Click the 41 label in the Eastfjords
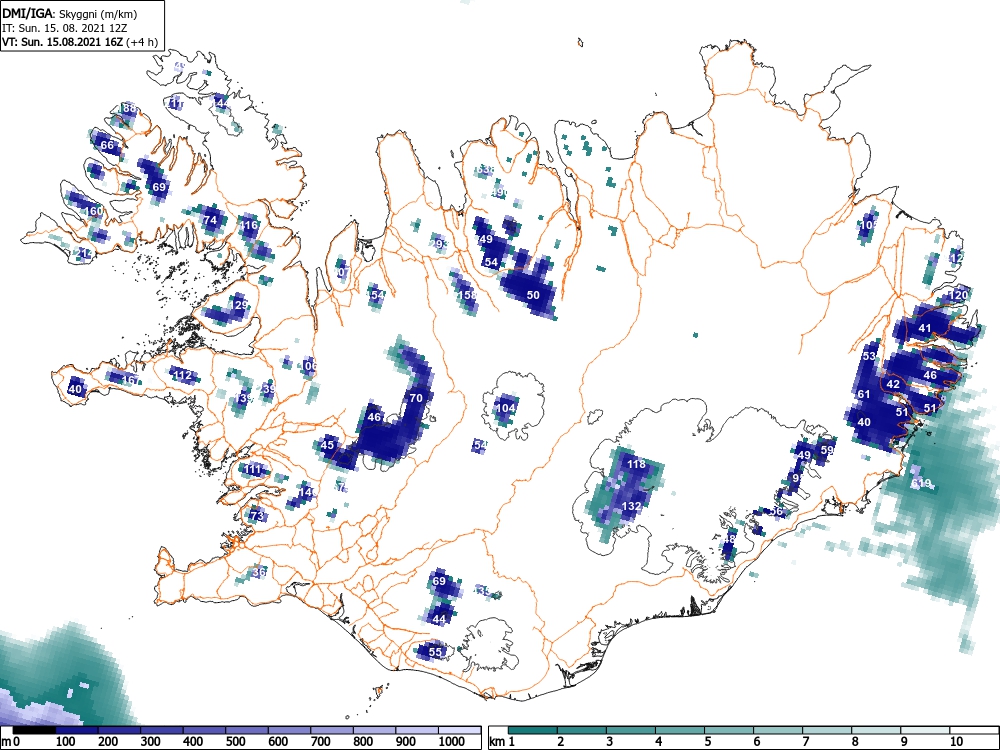This screenshot has height=750, width=1000. click(x=925, y=328)
